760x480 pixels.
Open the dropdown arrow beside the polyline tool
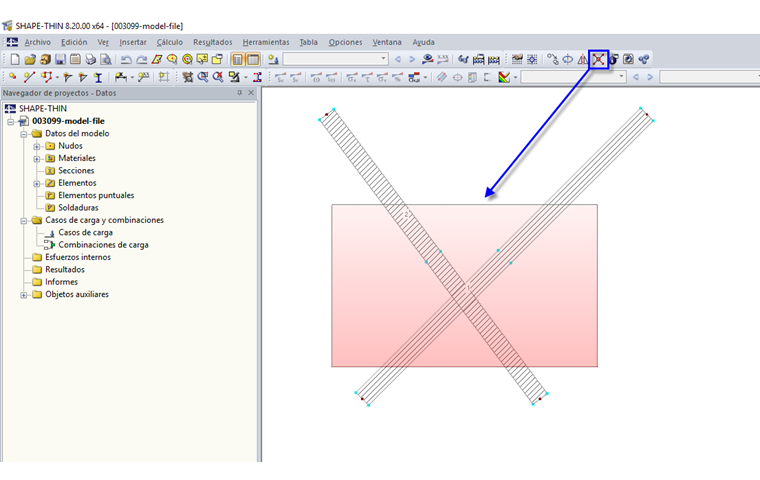57,77
